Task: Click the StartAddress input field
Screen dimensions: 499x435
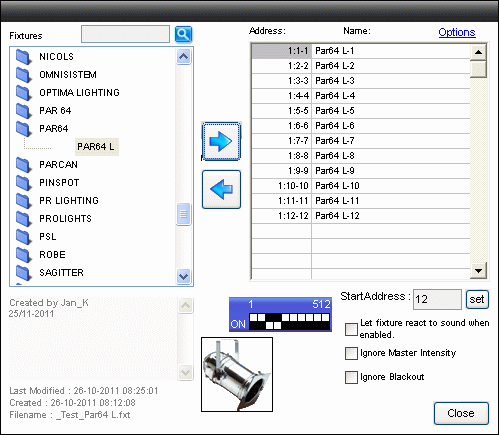Action: coord(437,299)
